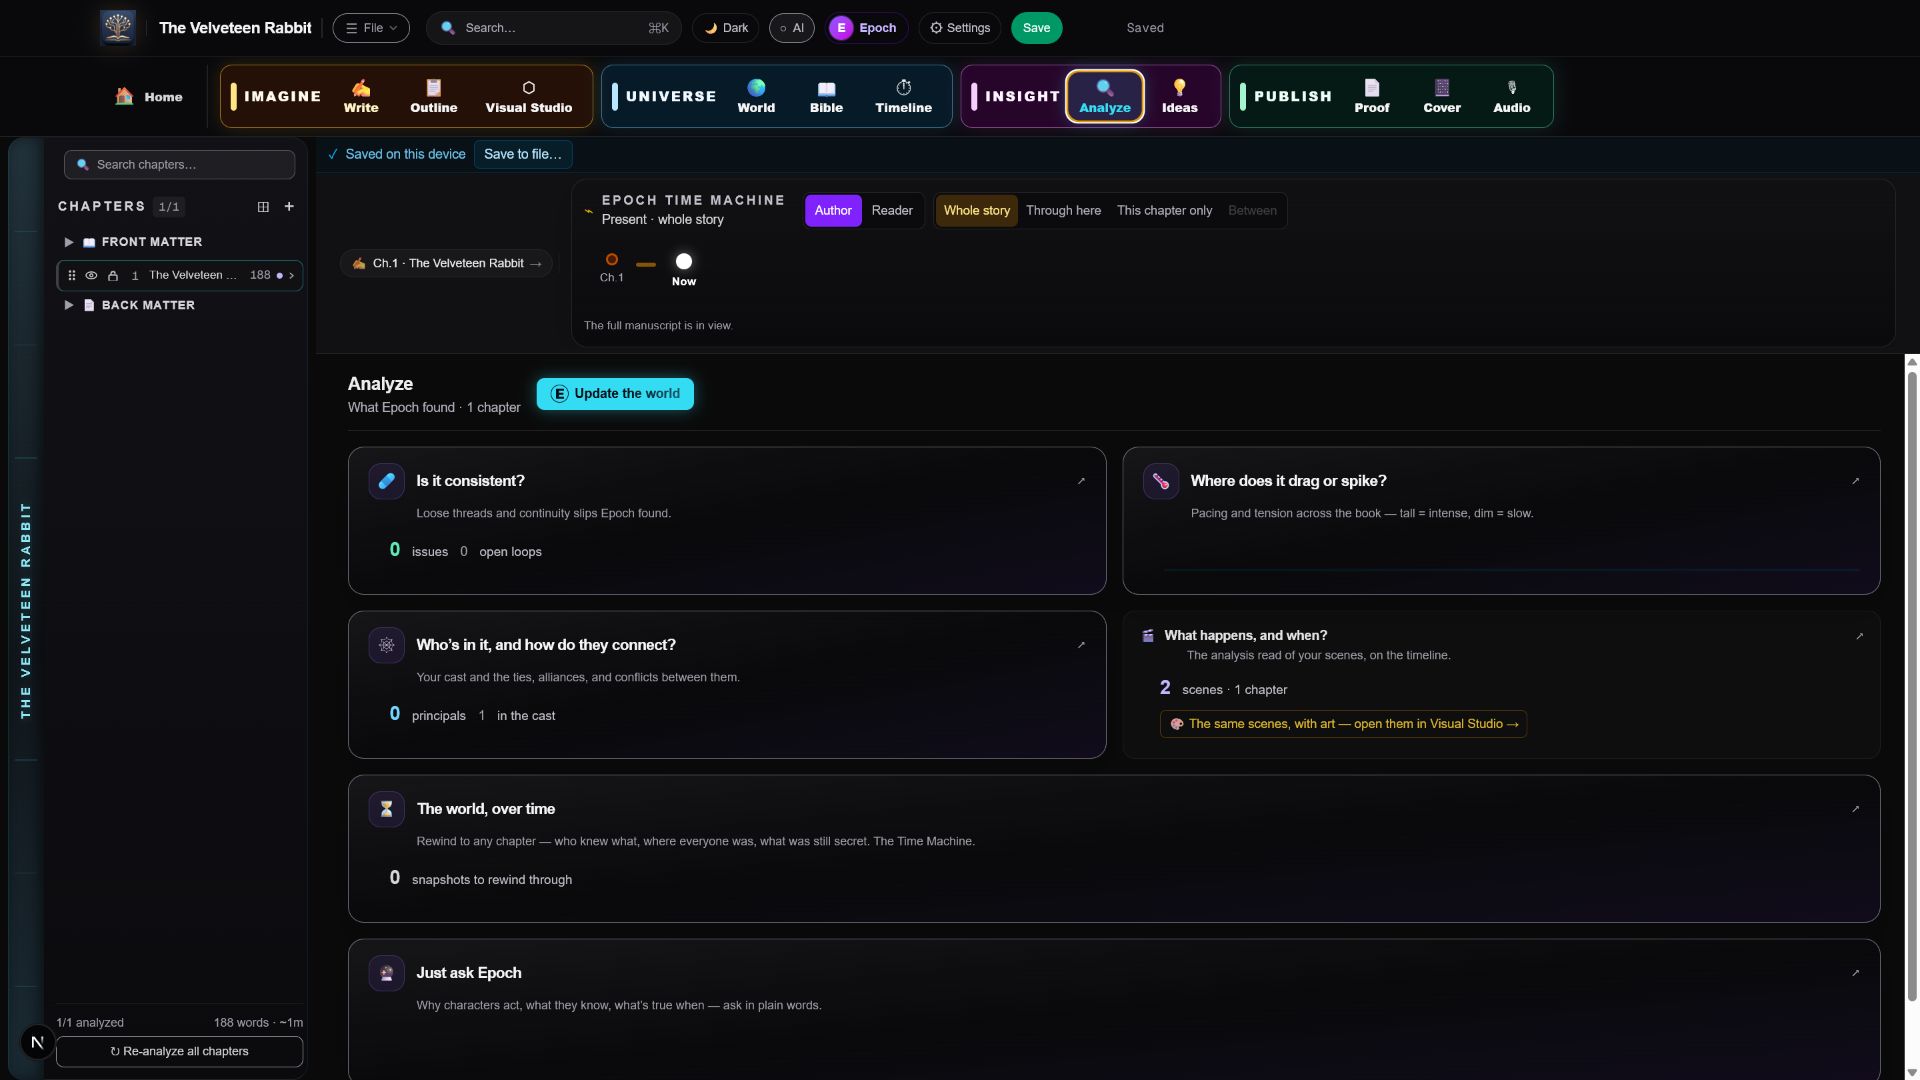
Task: Click 'Re-analyze all chapters' button
Action: pos(179,1051)
